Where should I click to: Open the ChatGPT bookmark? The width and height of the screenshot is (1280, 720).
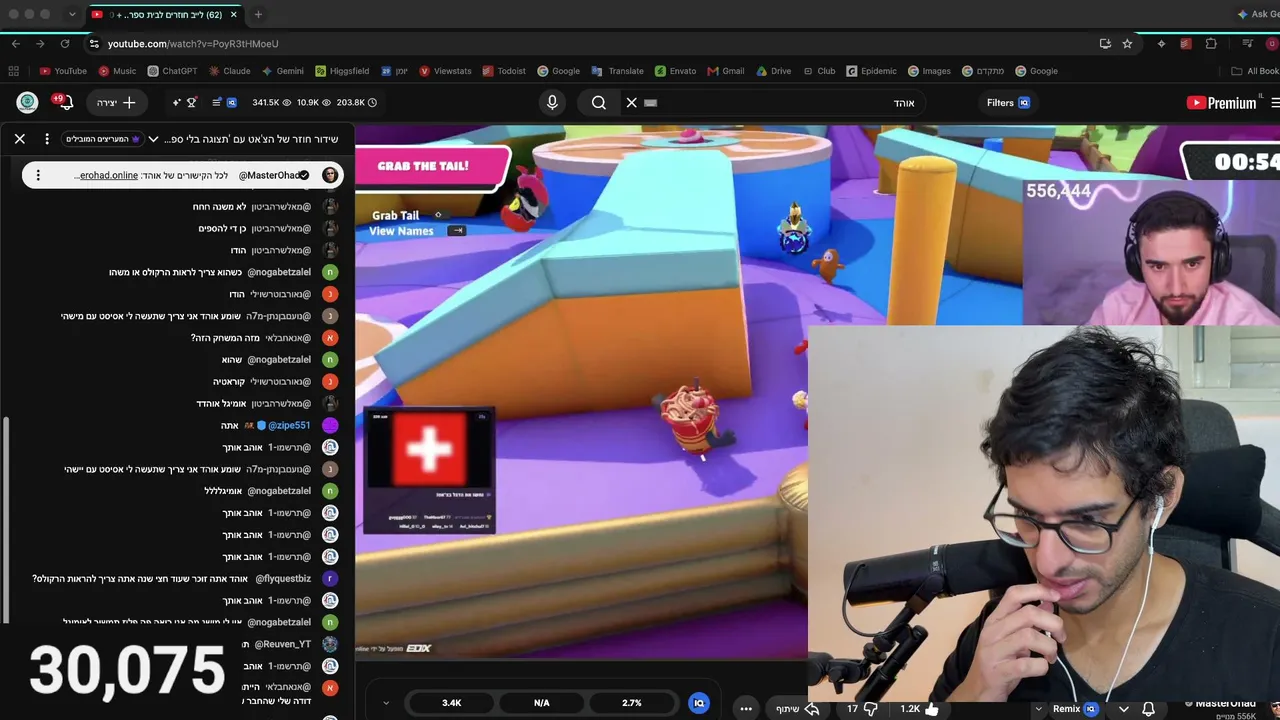(172, 71)
